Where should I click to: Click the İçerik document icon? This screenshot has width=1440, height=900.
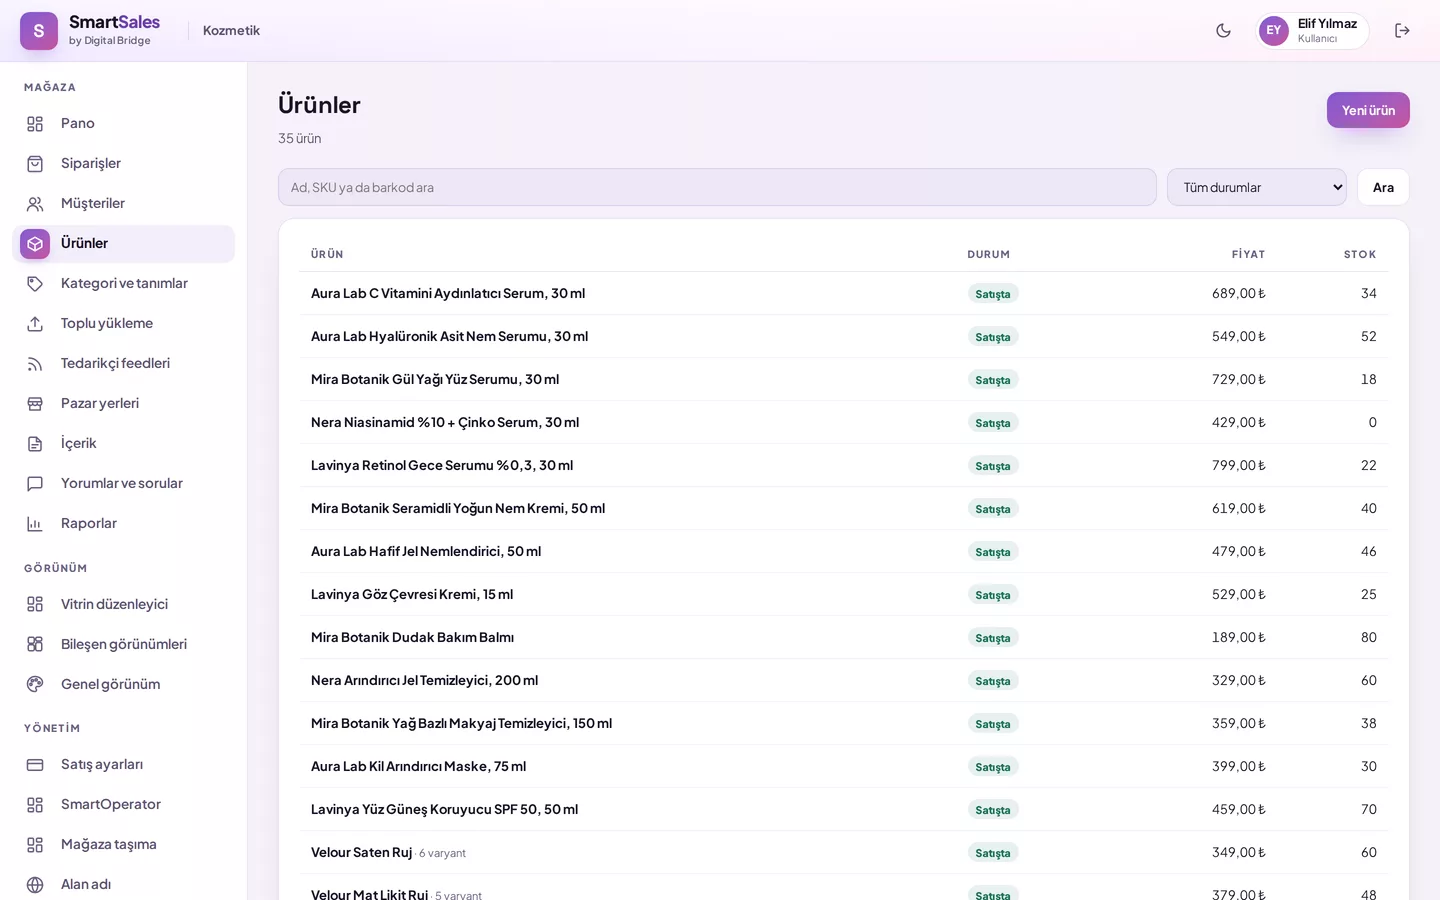[35, 444]
